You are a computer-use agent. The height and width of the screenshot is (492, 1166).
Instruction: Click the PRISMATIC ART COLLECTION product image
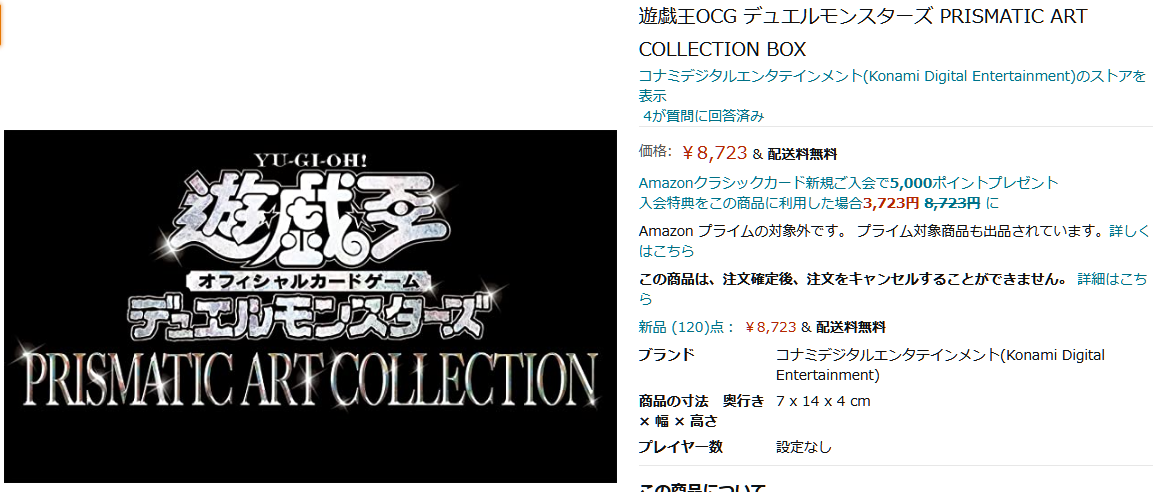[x=311, y=306]
